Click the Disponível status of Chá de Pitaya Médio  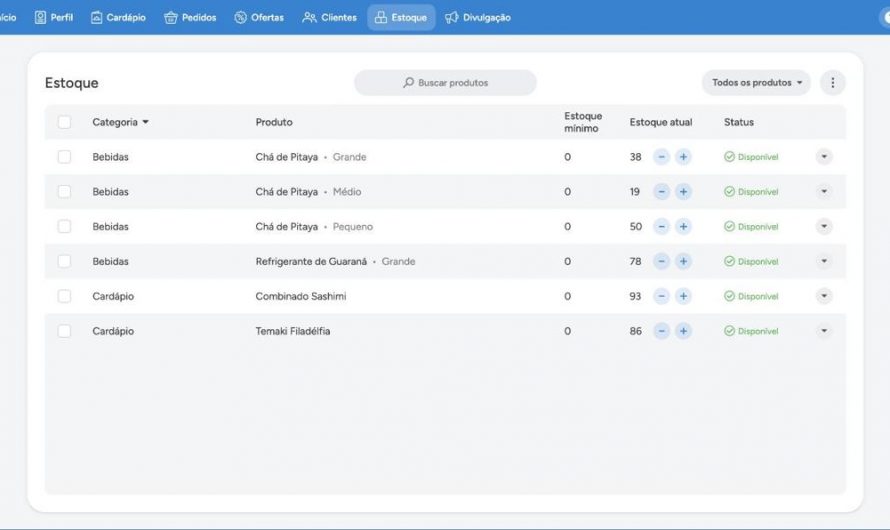750,192
